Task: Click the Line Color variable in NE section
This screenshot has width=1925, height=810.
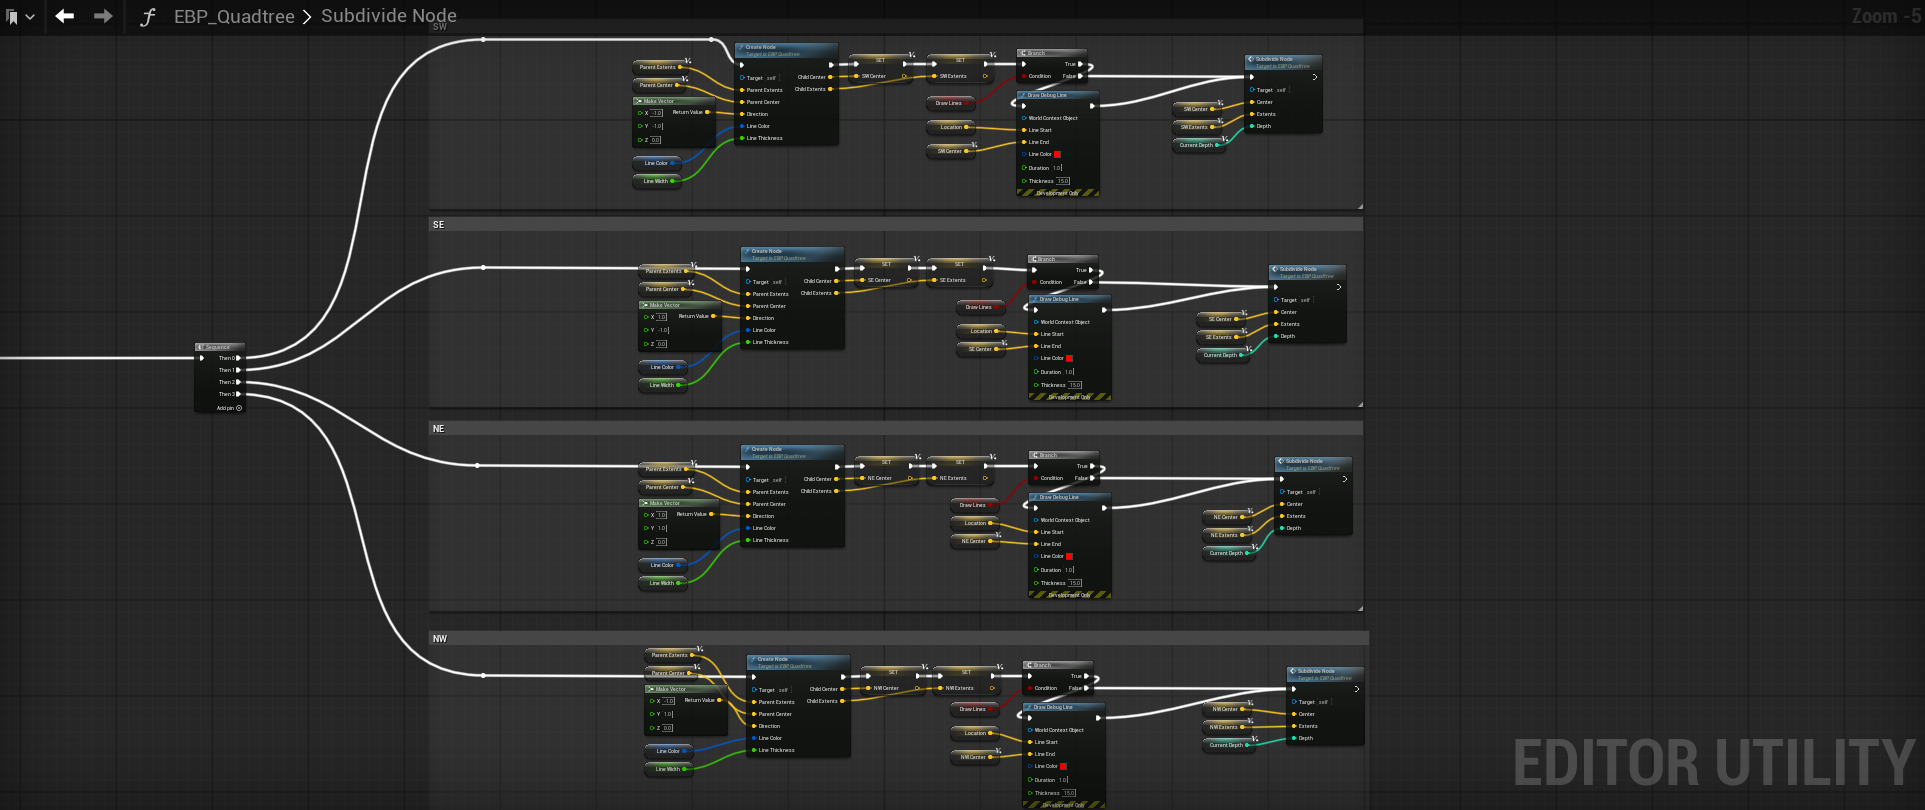Action: (x=663, y=565)
